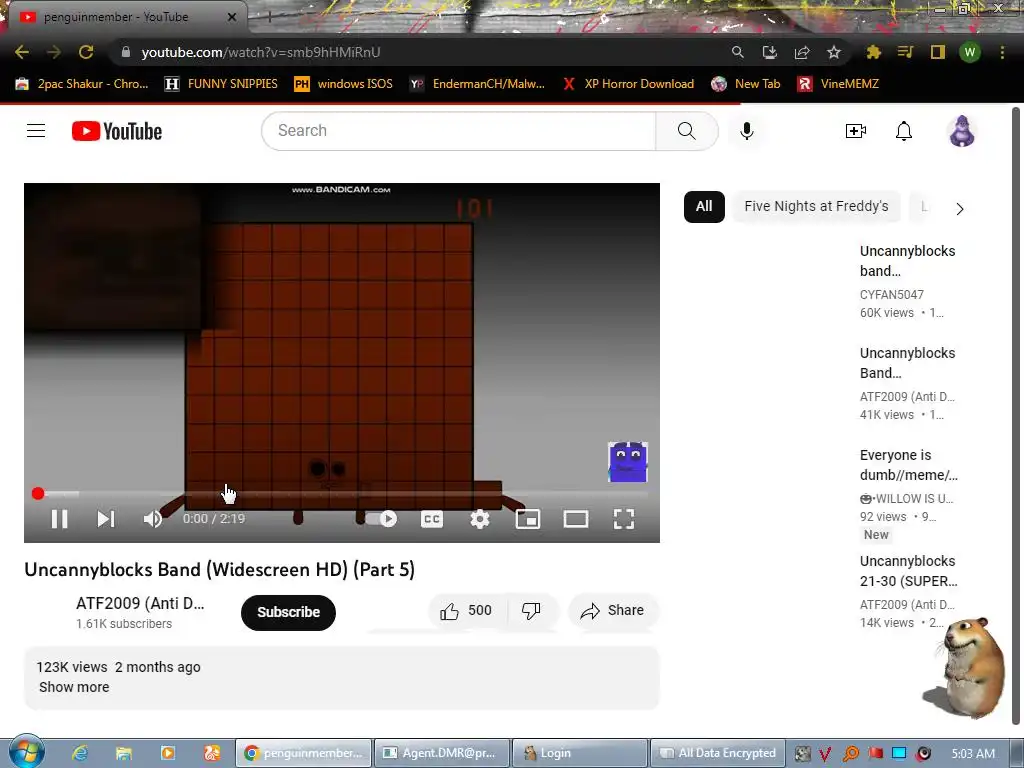Click the video progress bar

coord(341,494)
